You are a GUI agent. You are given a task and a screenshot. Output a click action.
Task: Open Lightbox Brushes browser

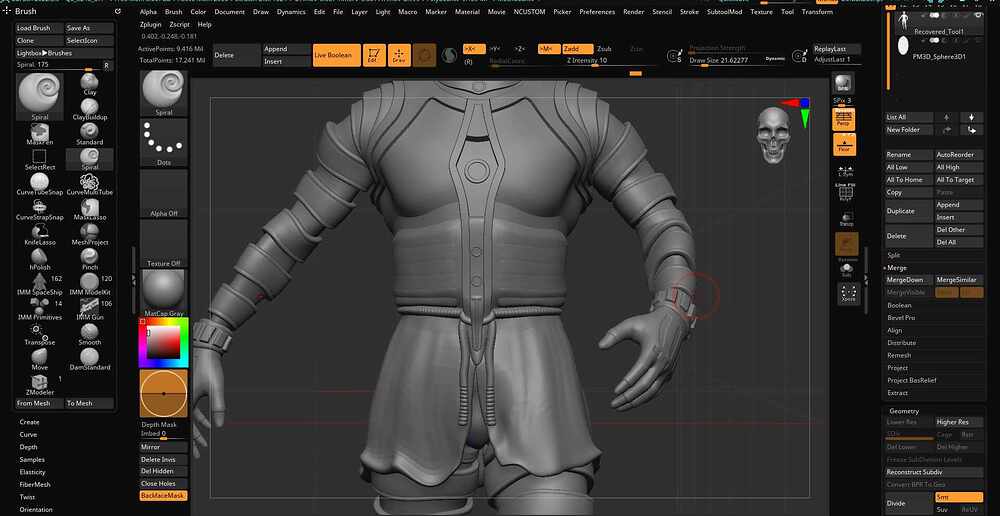[64, 53]
